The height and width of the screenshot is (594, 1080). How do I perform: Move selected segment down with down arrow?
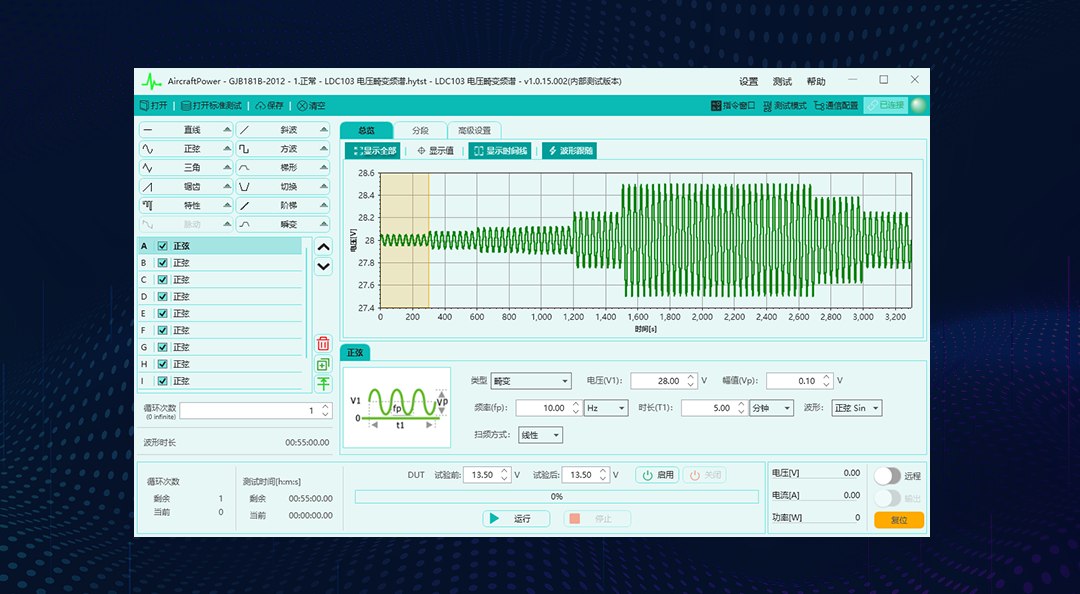(x=323, y=267)
